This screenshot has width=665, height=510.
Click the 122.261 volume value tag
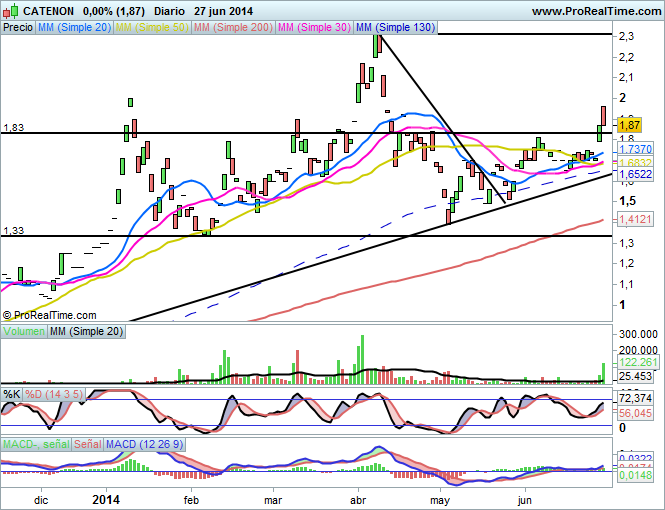click(x=638, y=362)
